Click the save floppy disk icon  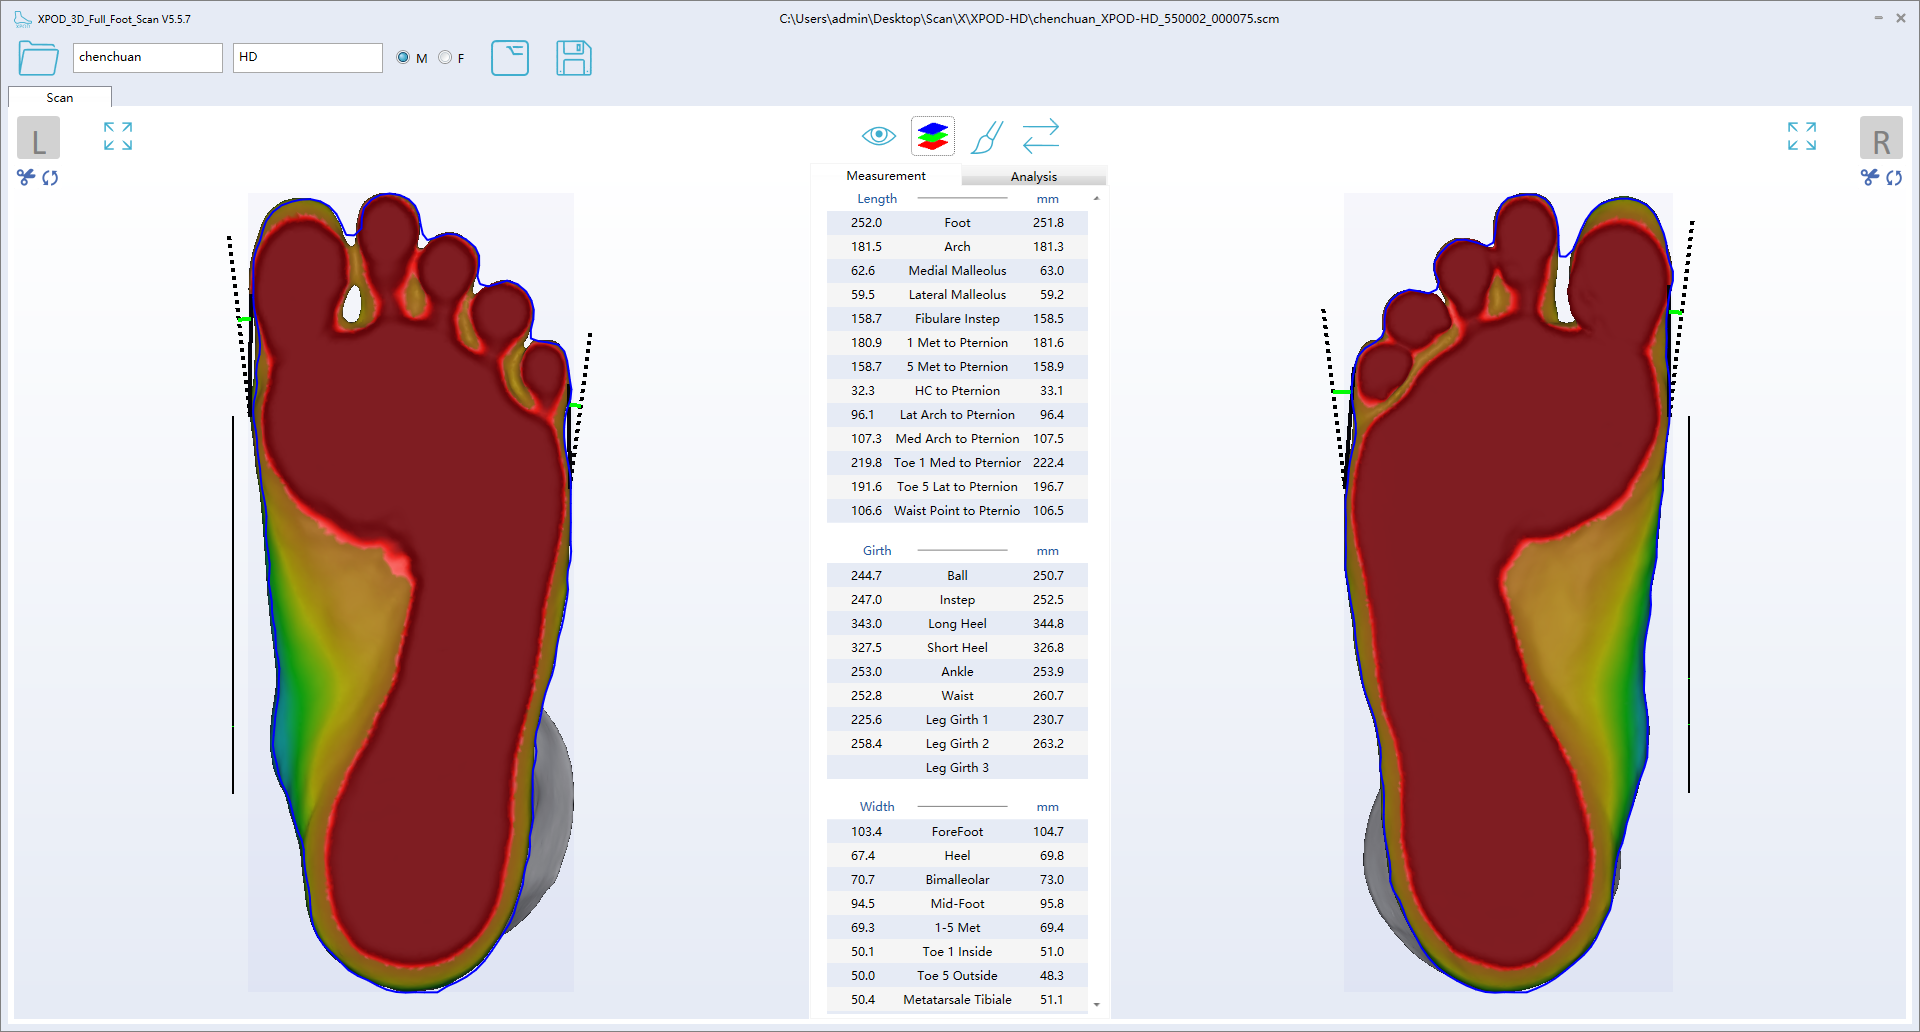click(573, 58)
